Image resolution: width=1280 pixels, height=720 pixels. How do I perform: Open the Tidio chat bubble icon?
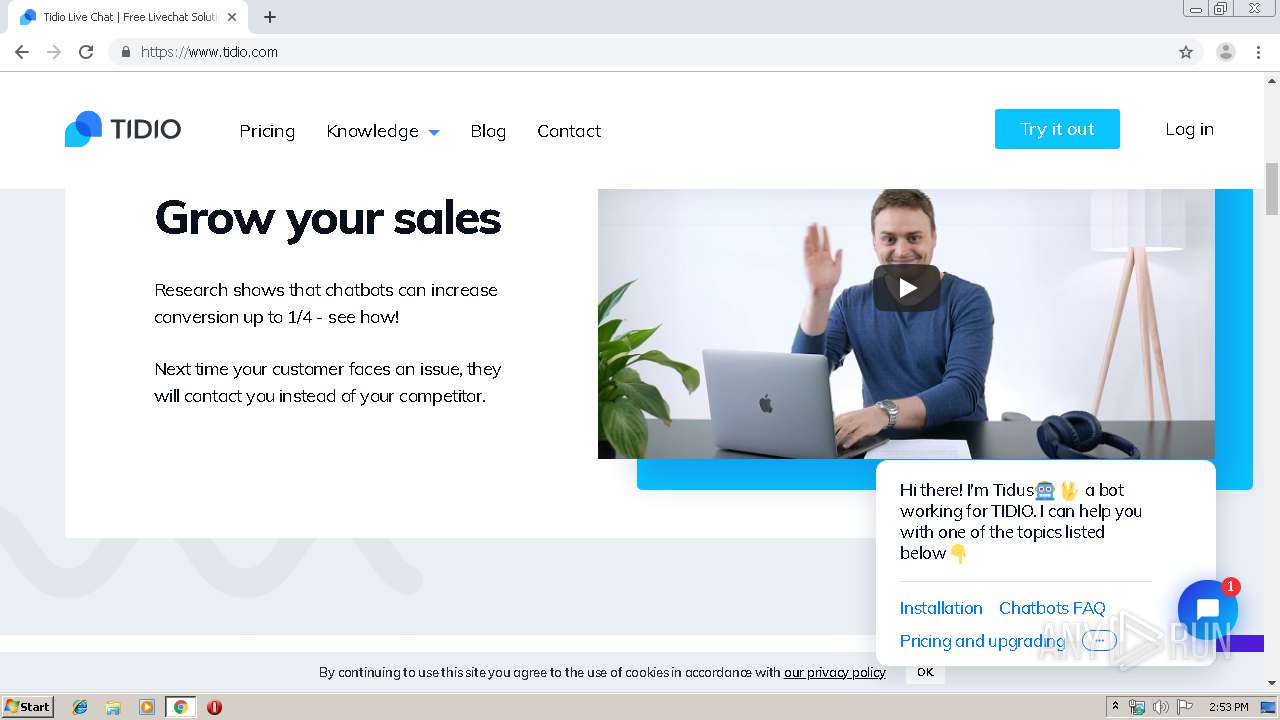pos(1207,609)
